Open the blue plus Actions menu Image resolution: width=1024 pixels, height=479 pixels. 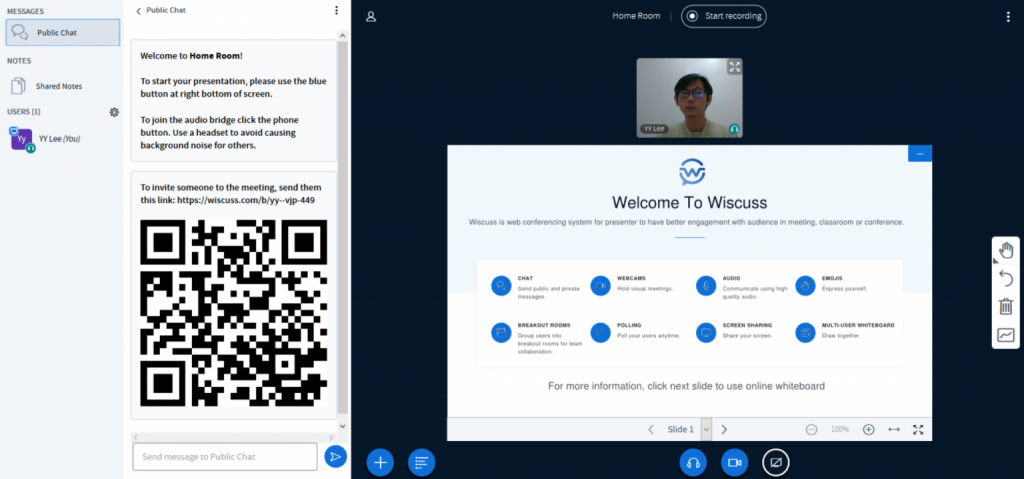(380, 463)
